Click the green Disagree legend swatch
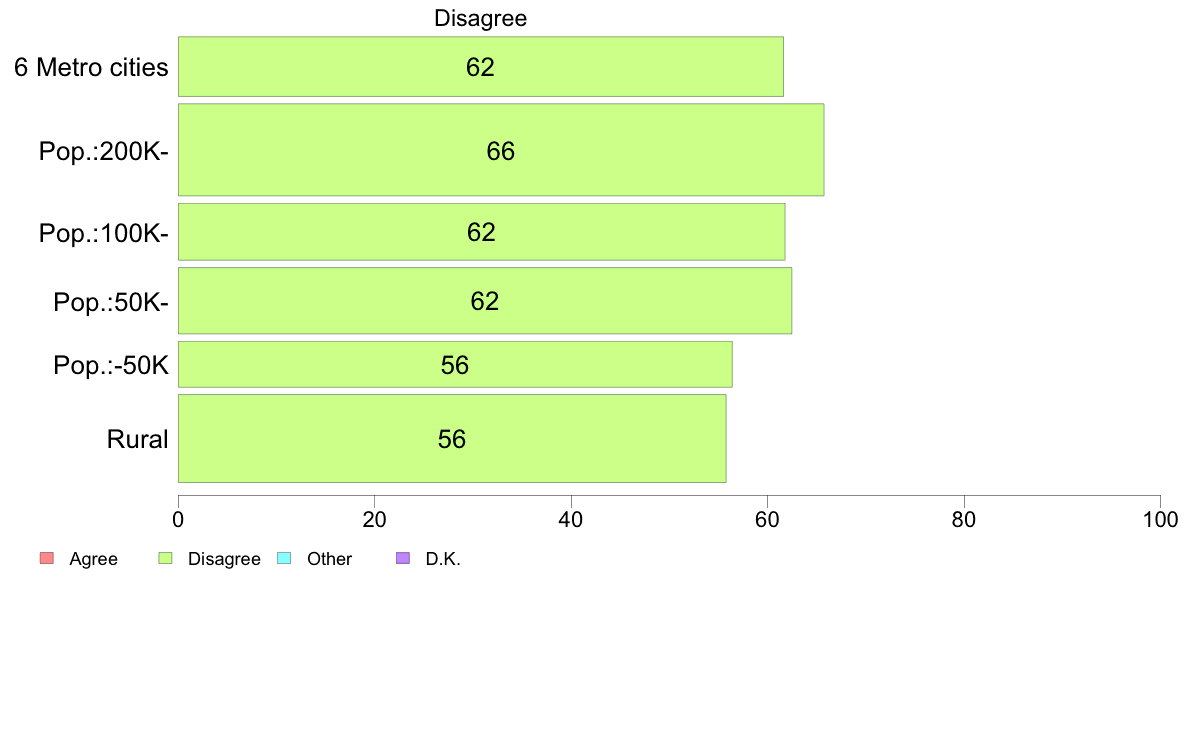The height and width of the screenshot is (736, 1188). tap(165, 559)
